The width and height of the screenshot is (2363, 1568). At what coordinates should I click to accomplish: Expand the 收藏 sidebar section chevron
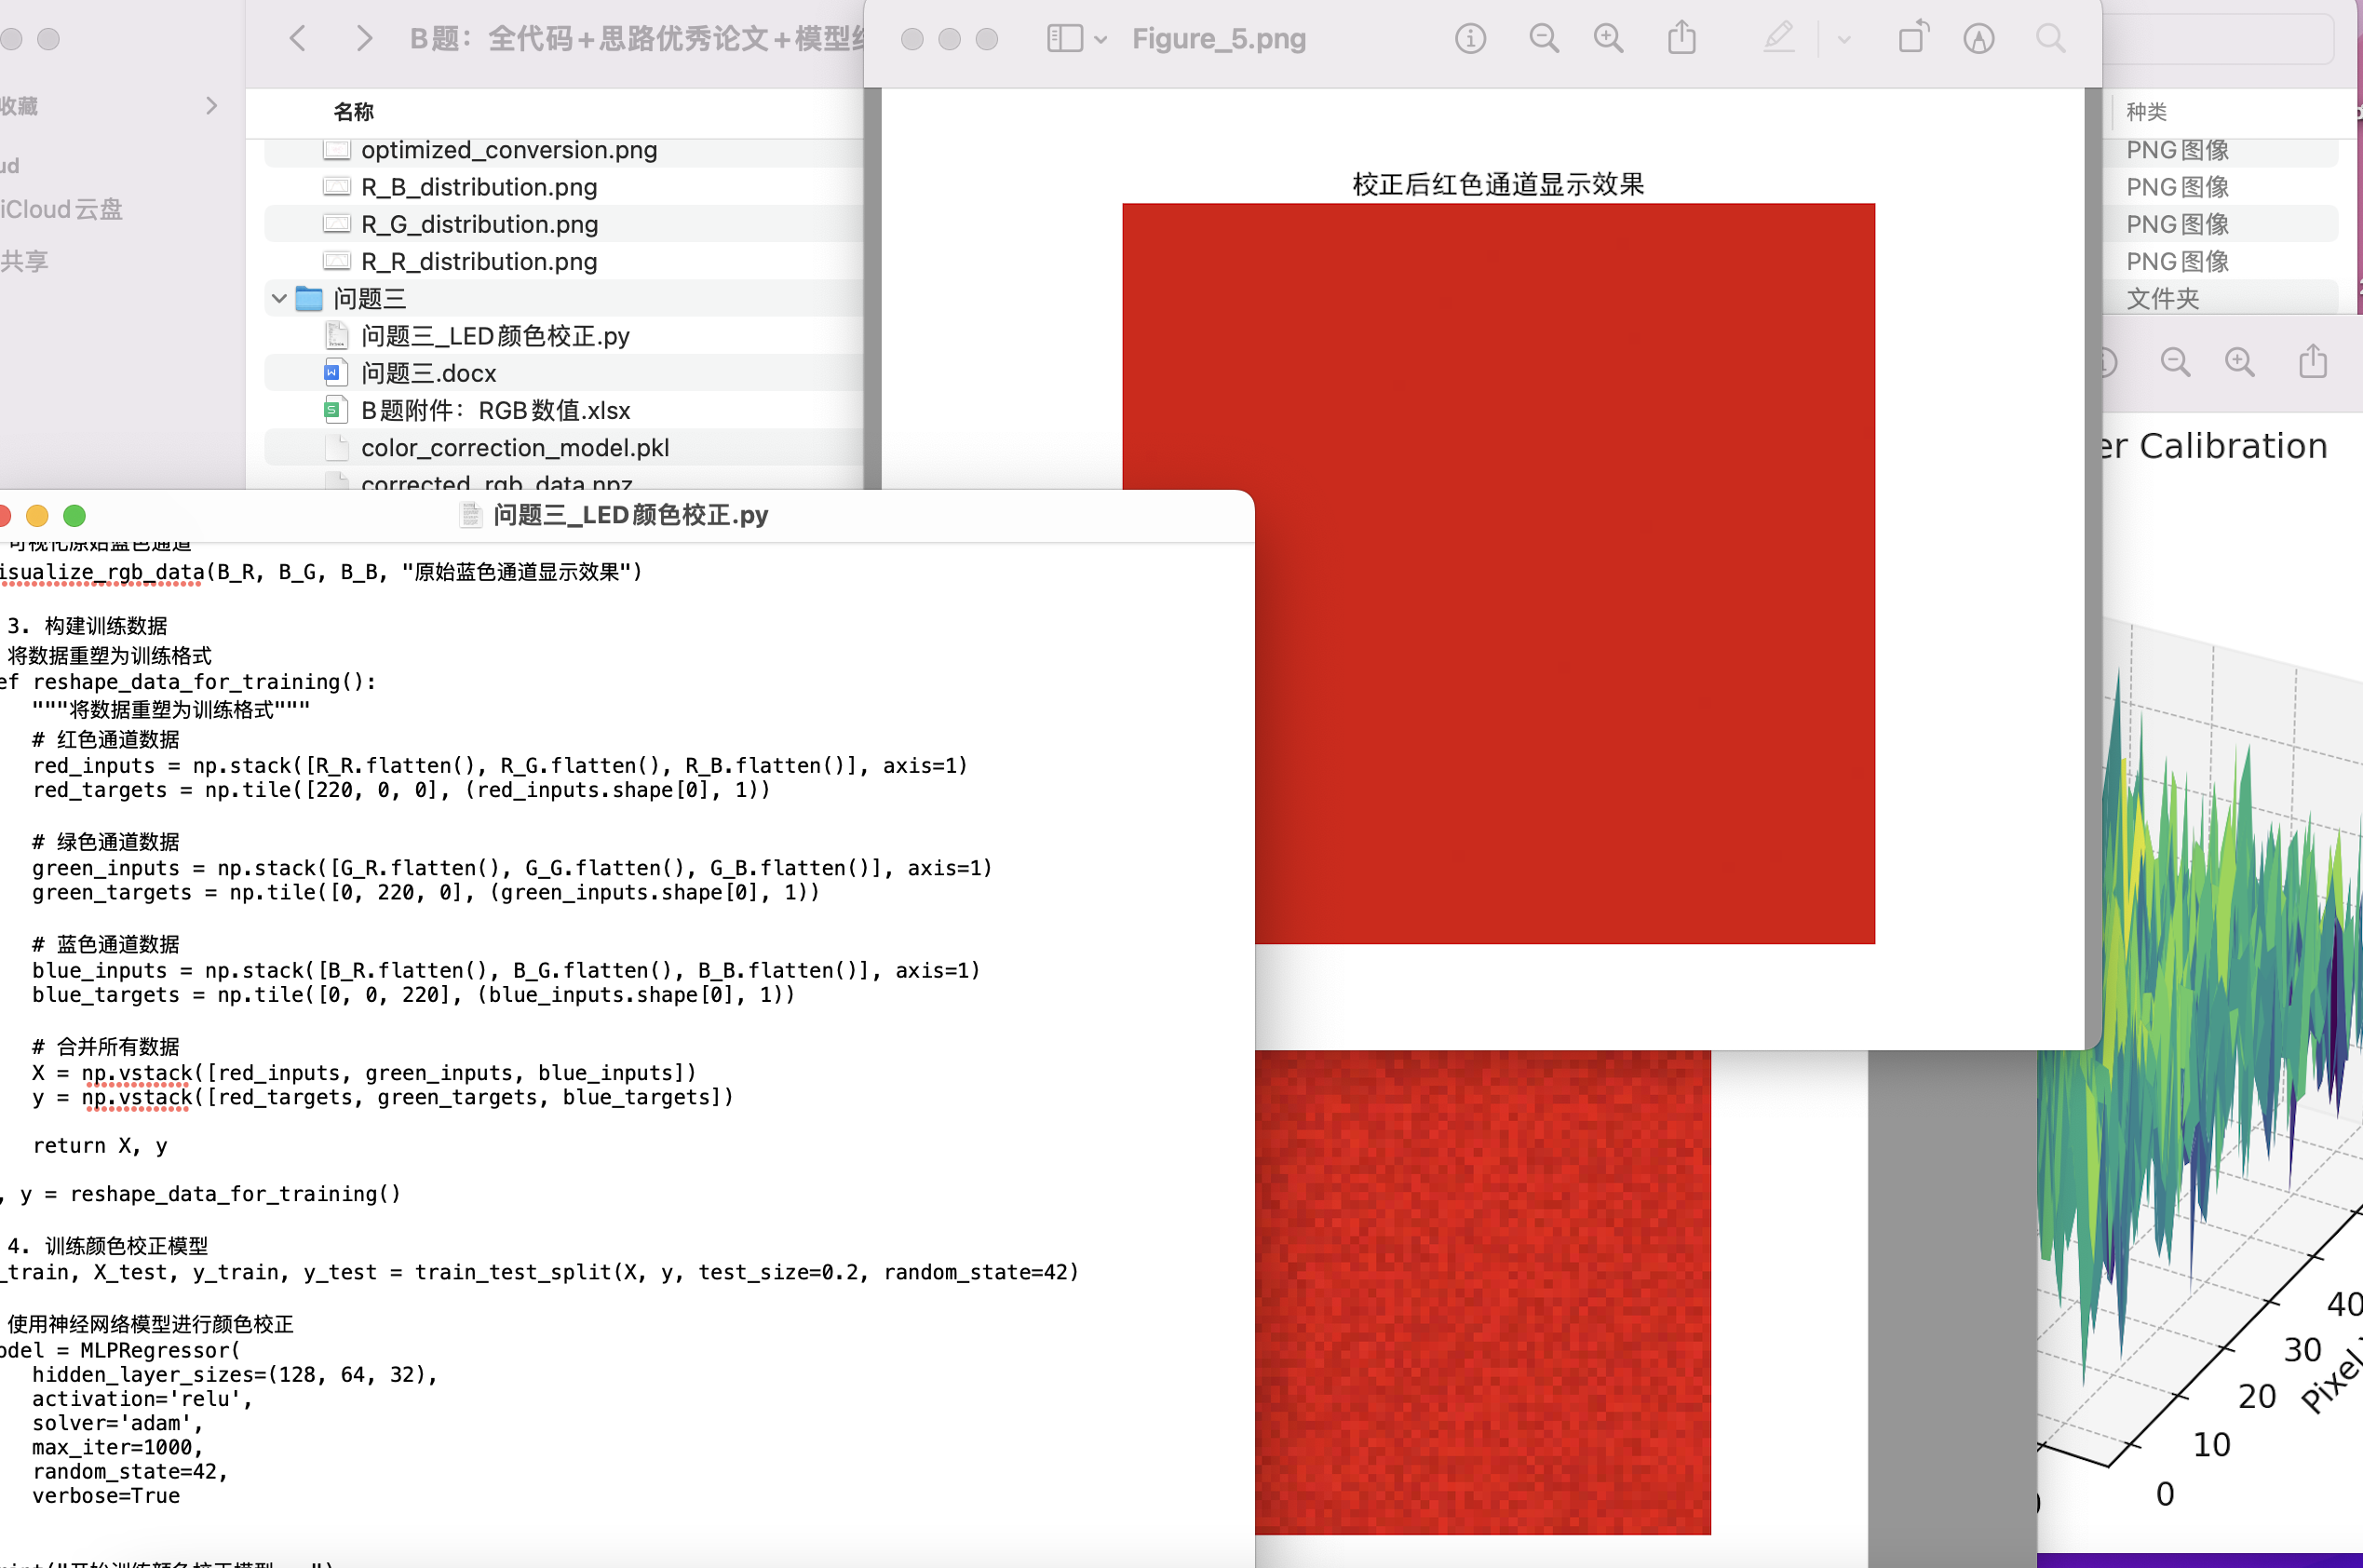(211, 105)
